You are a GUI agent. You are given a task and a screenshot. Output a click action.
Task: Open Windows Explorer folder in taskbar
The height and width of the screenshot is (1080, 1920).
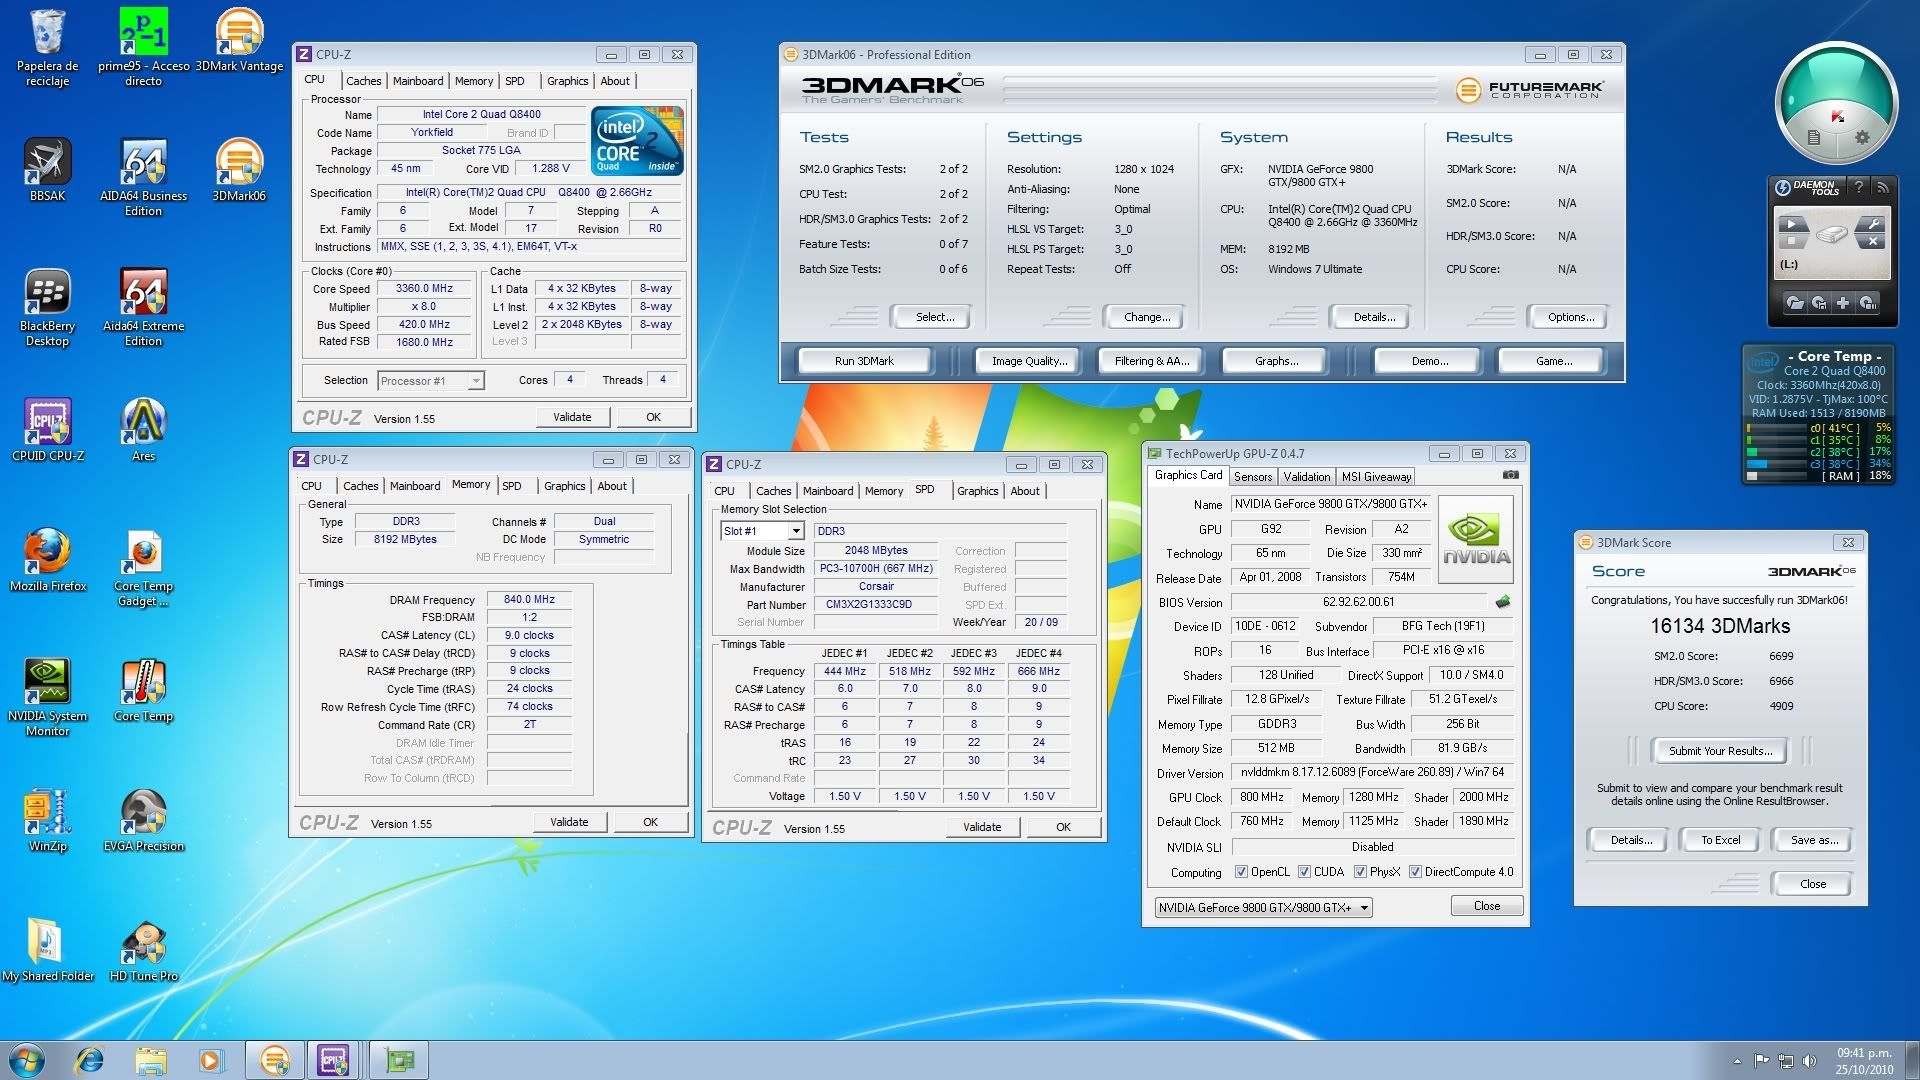coord(151,1060)
